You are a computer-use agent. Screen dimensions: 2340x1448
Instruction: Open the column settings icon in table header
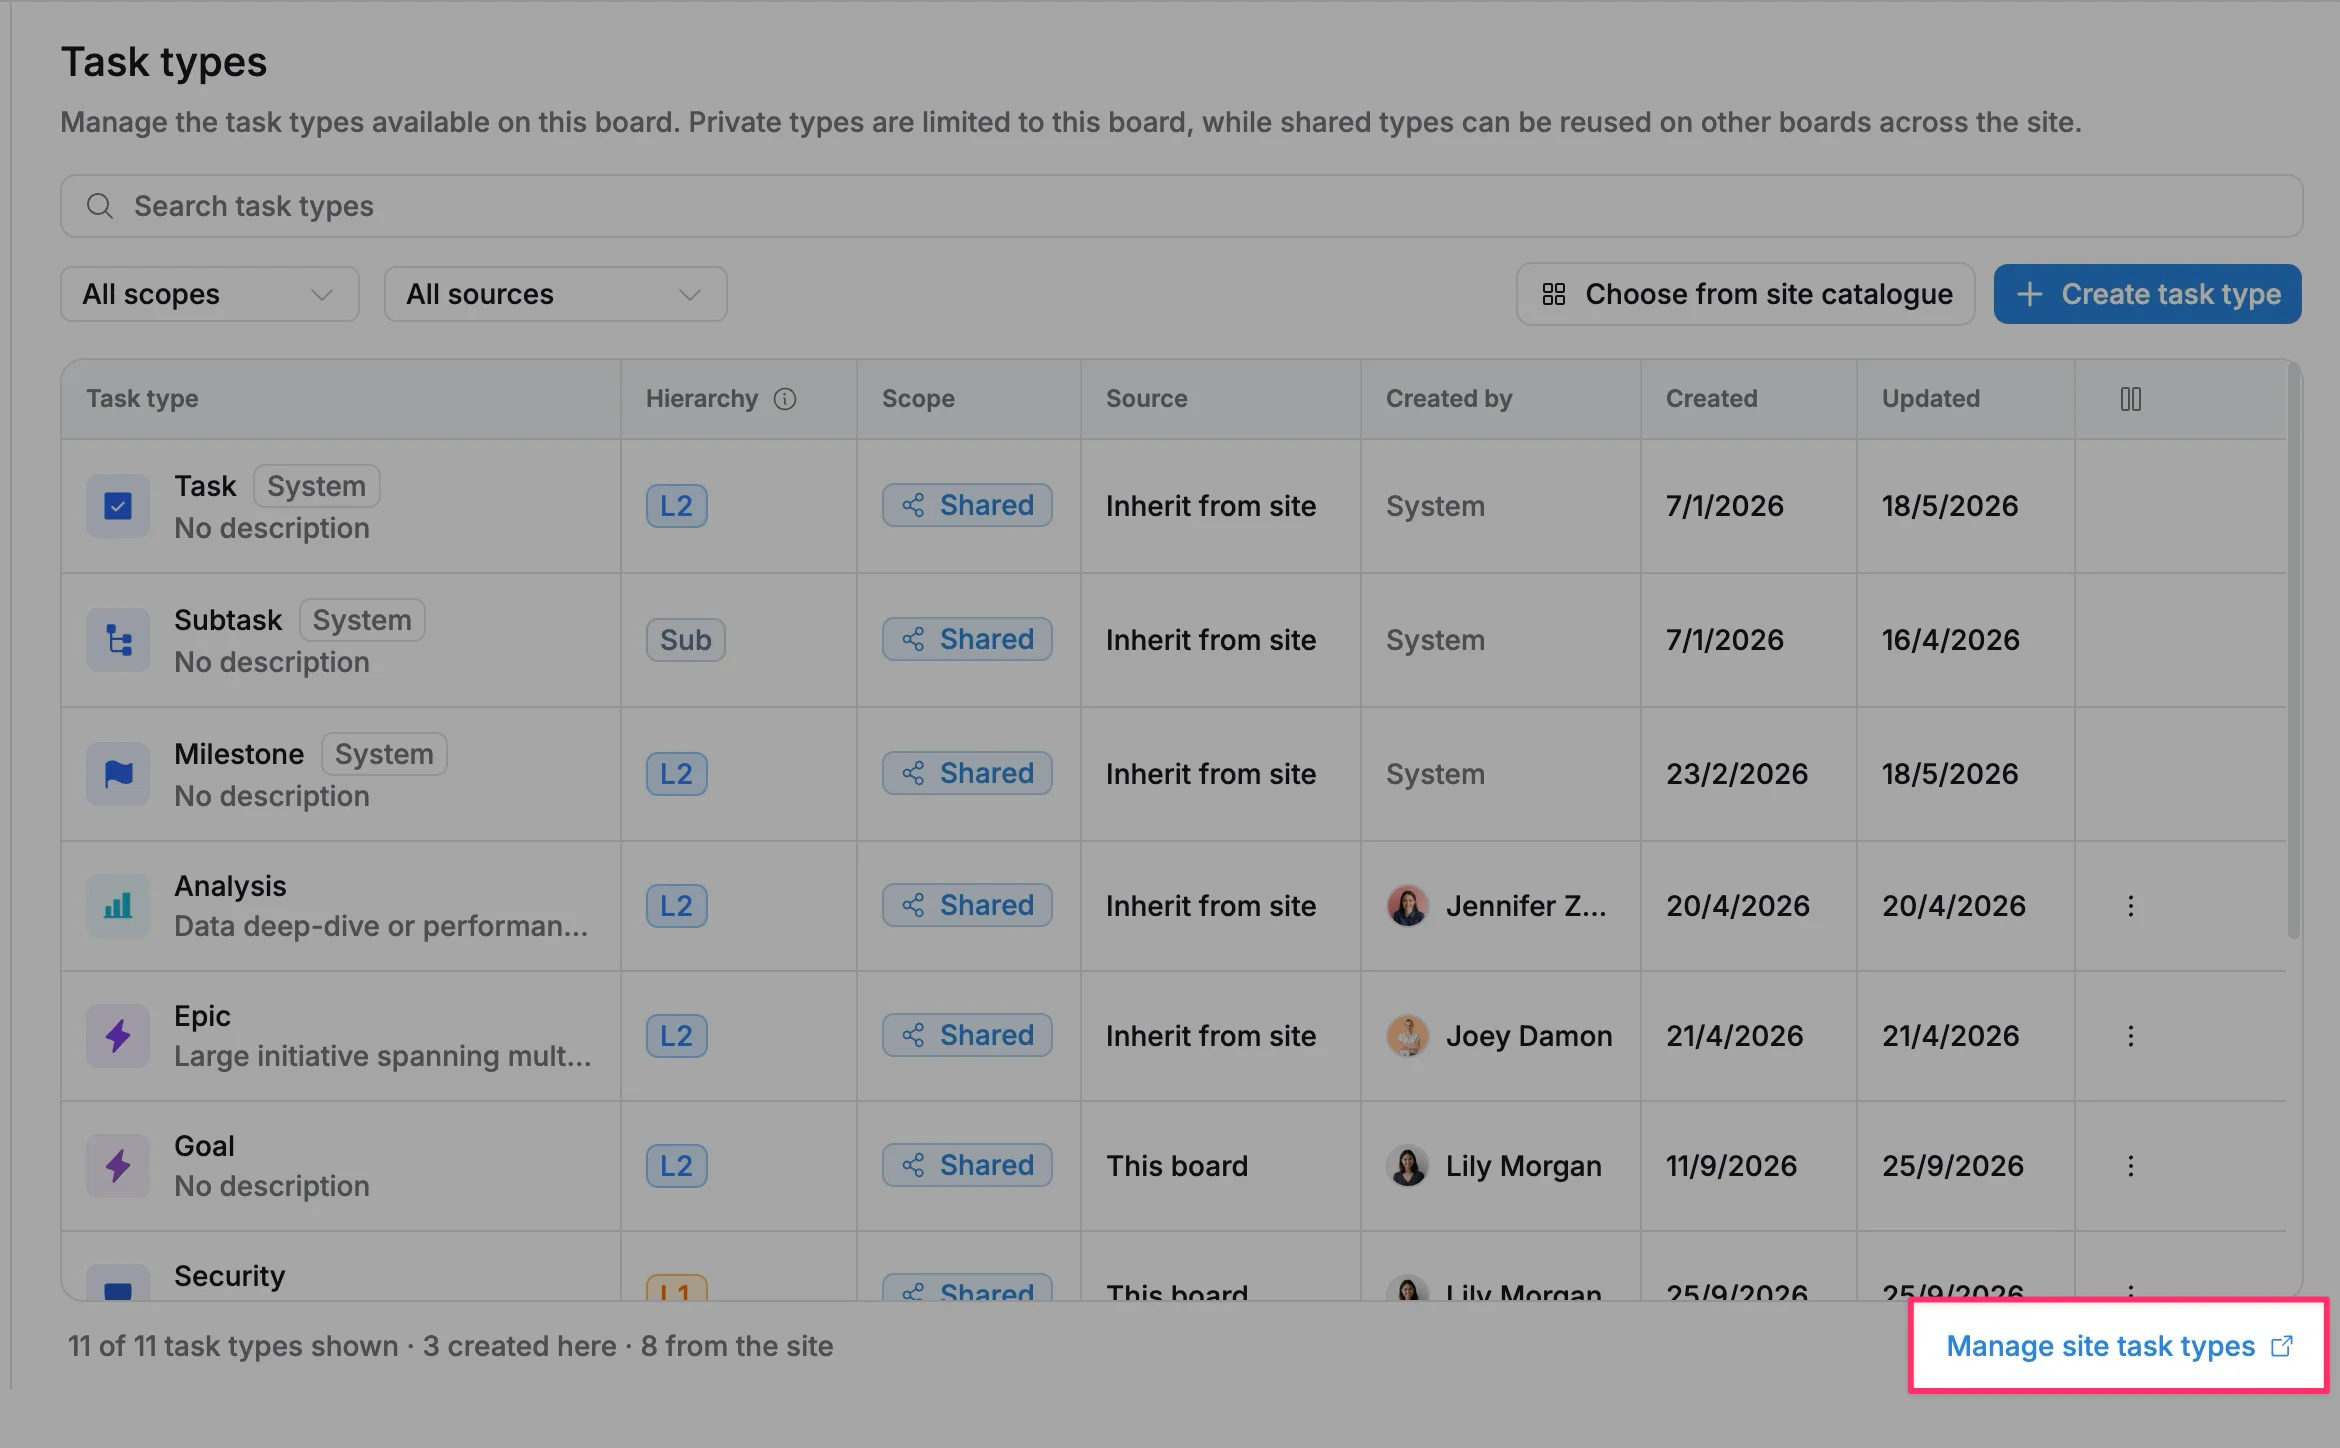(2131, 399)
